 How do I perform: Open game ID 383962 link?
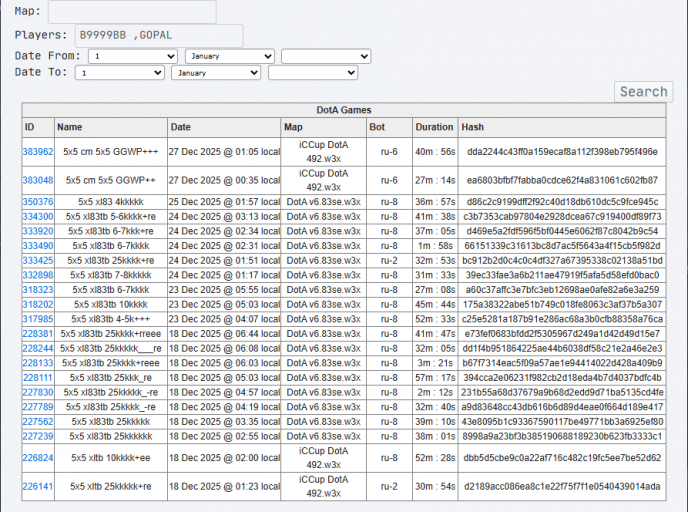[38, 152]
